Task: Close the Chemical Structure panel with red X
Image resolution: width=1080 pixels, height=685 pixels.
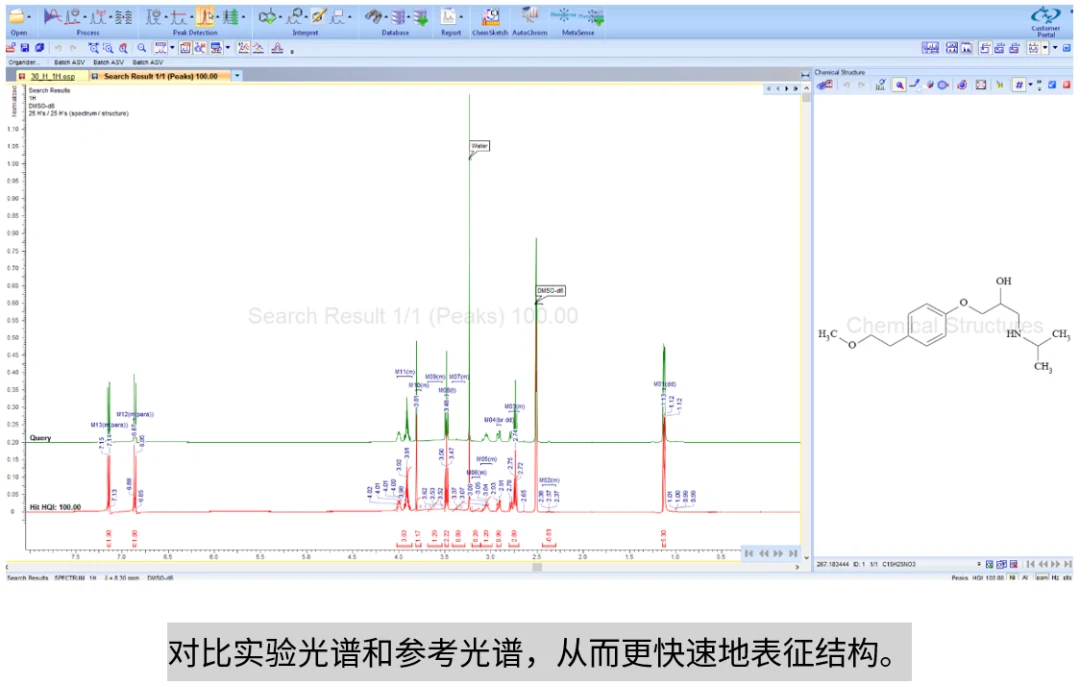Action: point(1066,85)
